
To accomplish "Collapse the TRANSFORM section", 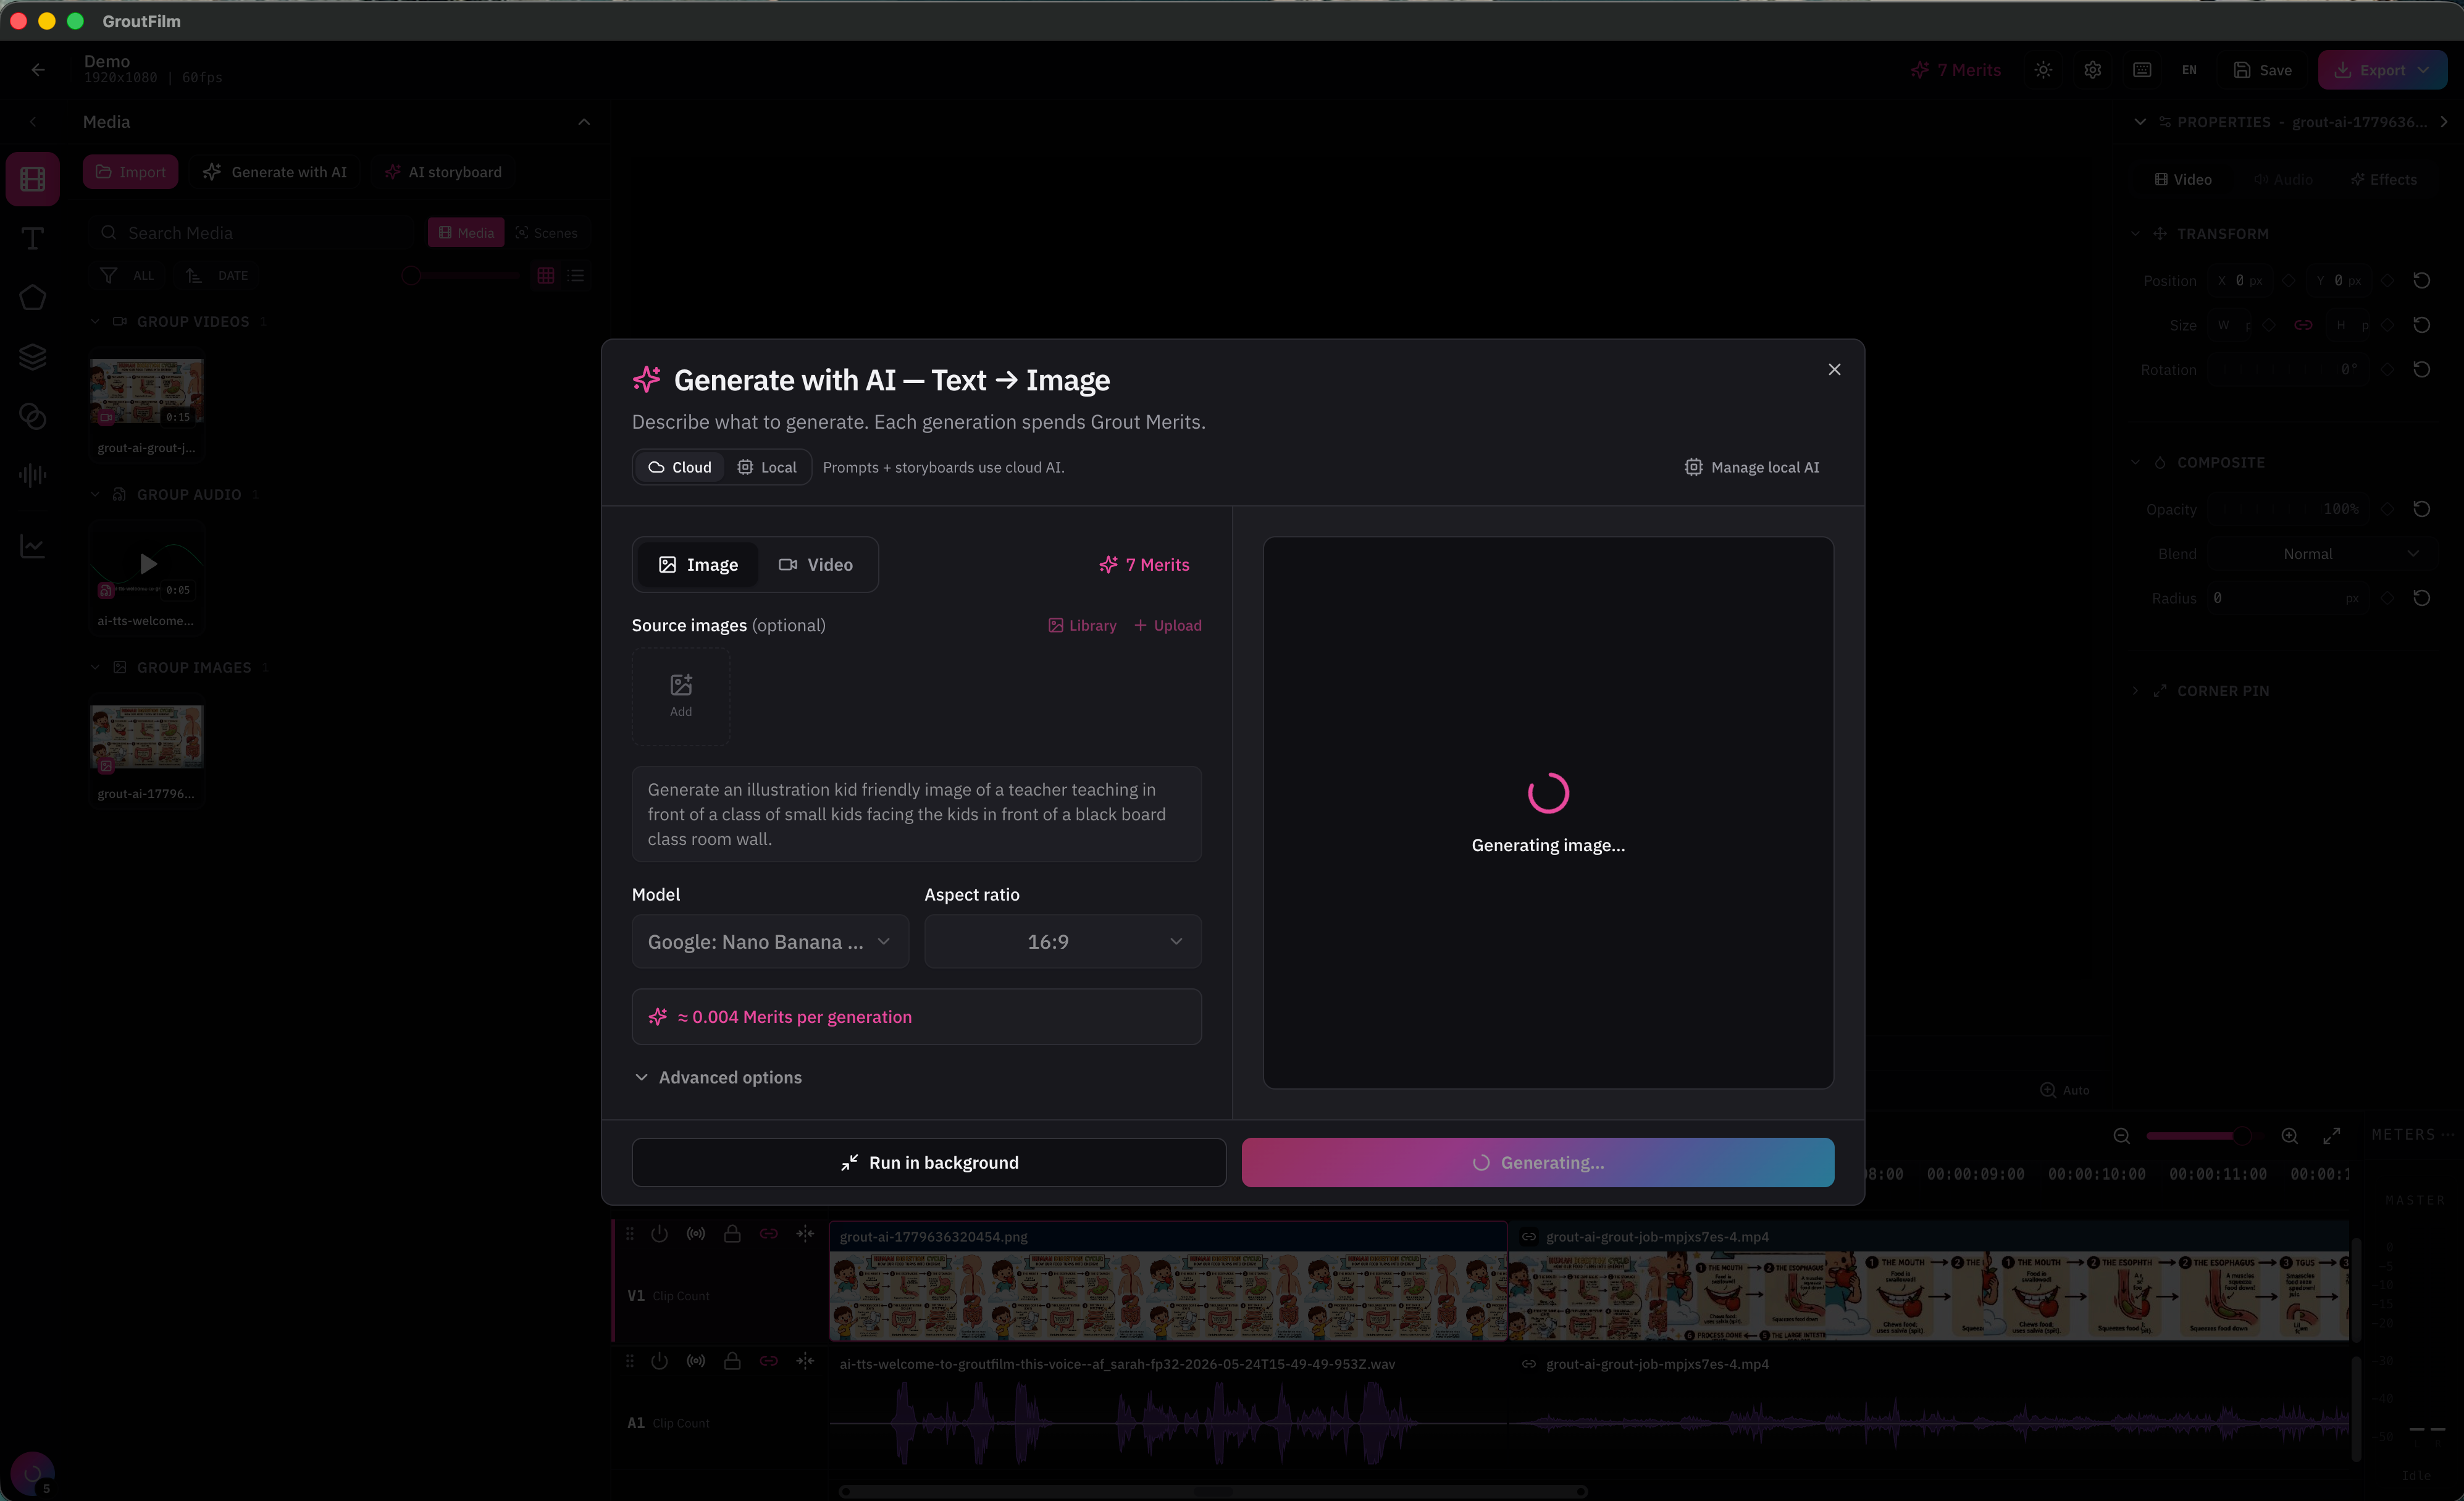I will (x=2135, y=234).
